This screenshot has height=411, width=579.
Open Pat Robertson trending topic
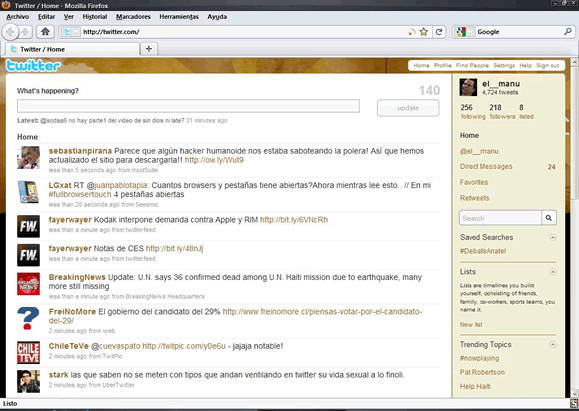pyautogui.click(x=482, y=372)
